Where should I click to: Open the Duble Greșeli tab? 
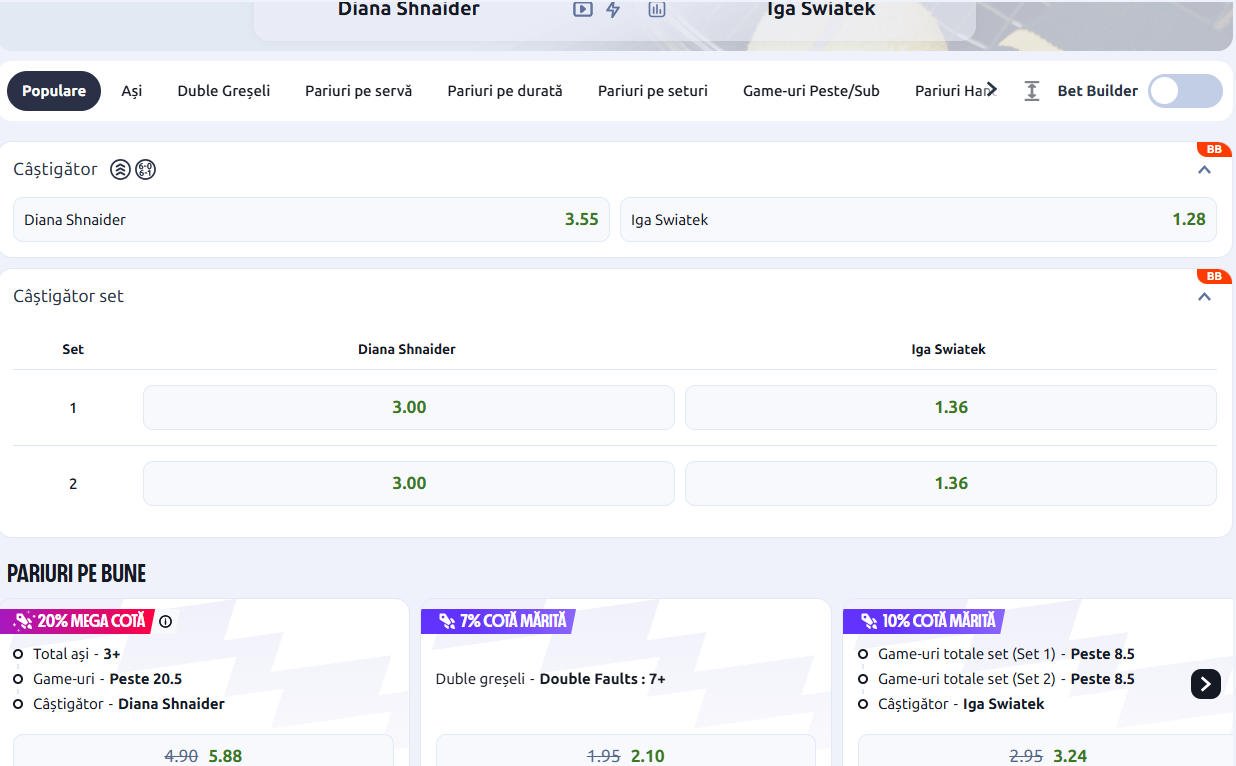(224, 91)
